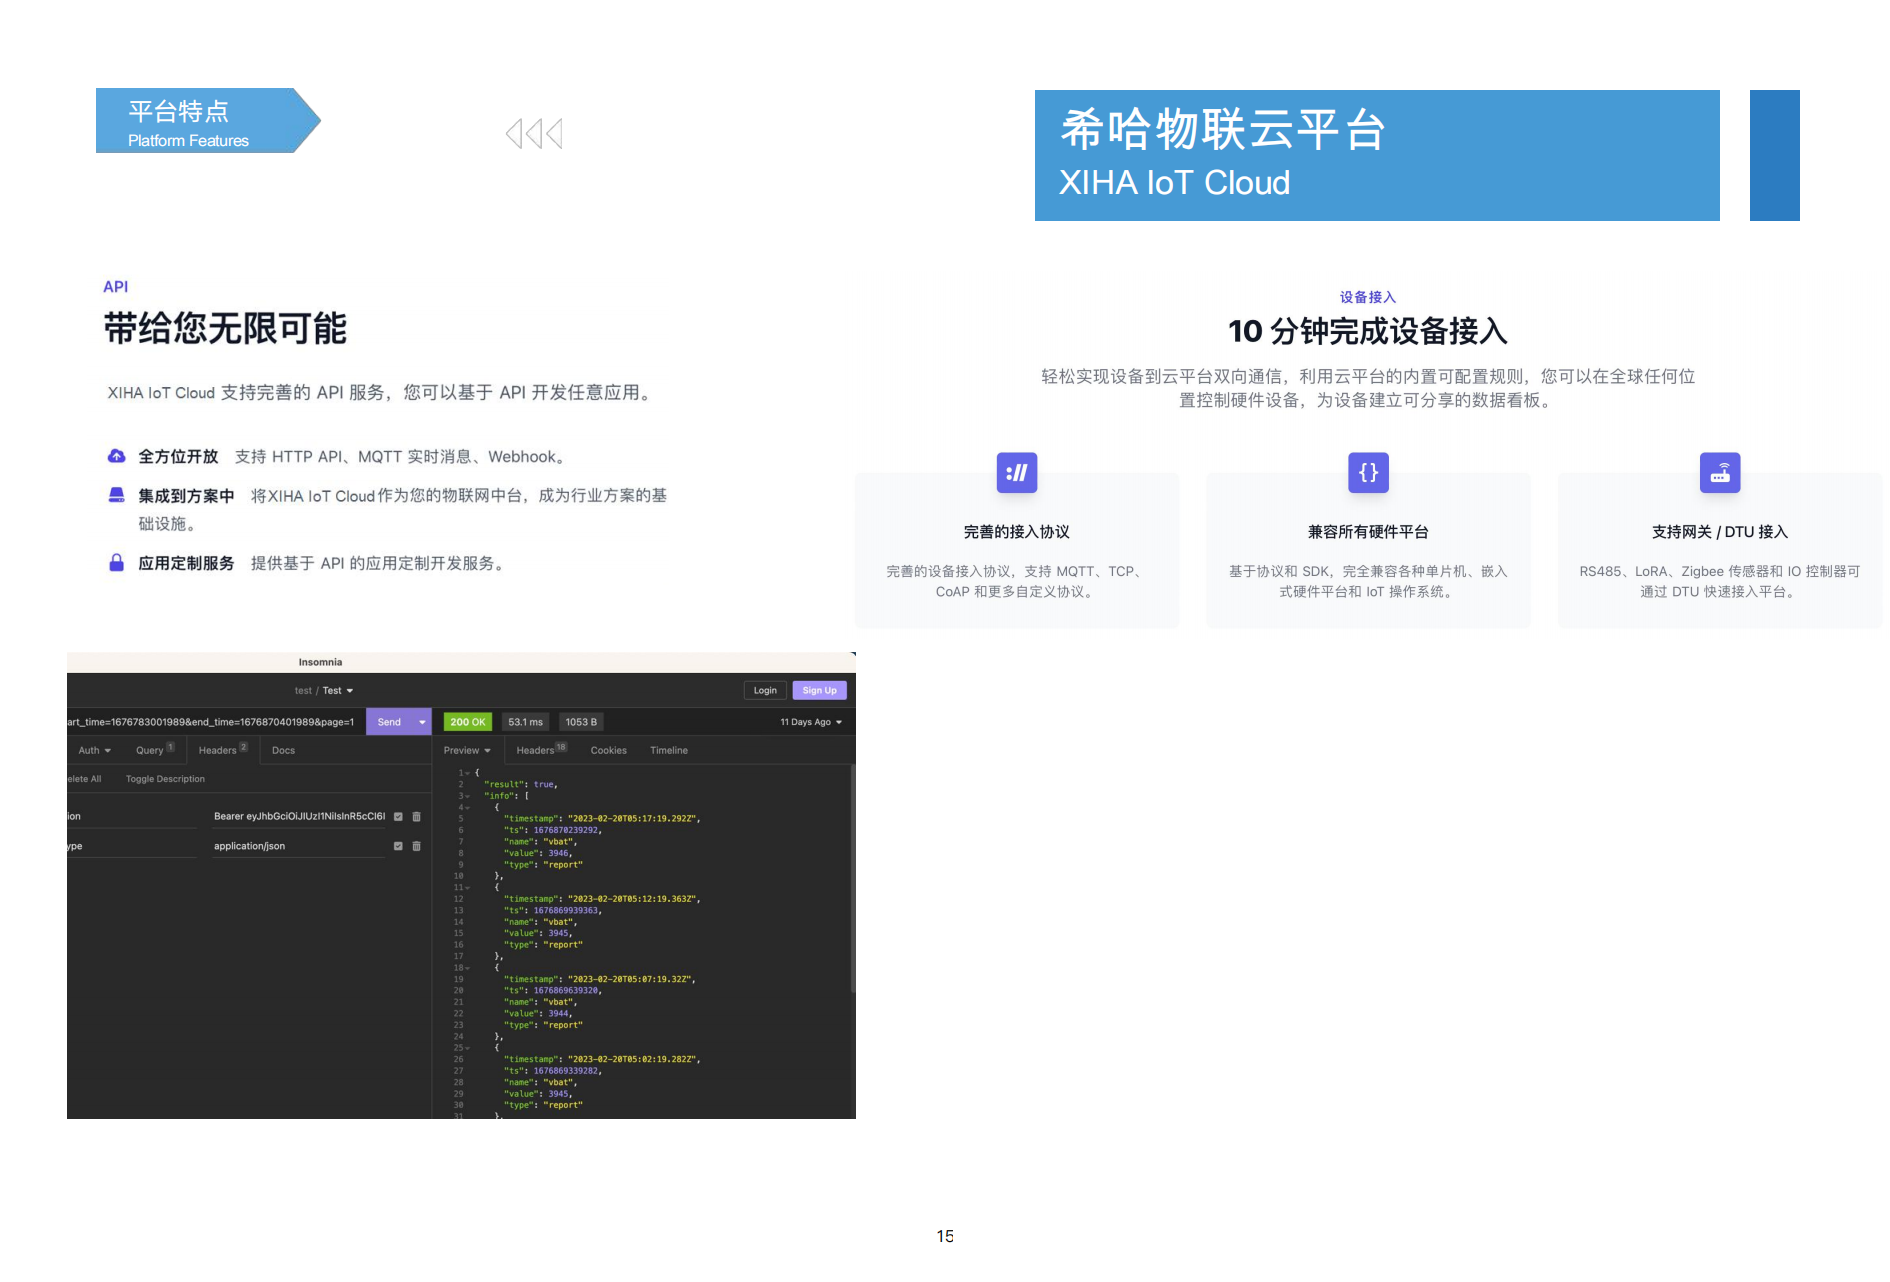
Task: Select the response Headers tab with badge 18
Action: pyautogui.click(x=541, y=750)
